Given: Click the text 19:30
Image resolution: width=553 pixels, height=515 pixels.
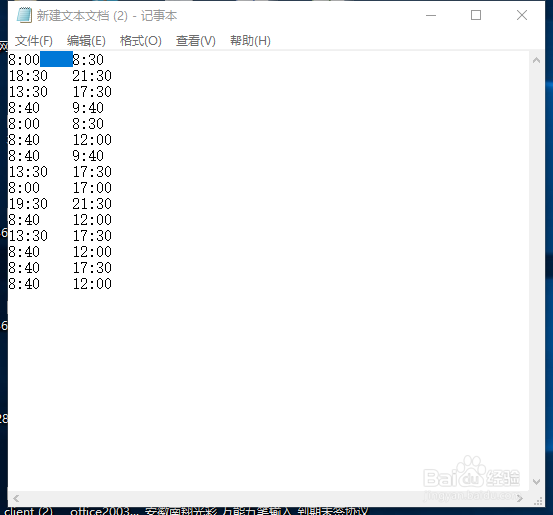Looking at the screenshot, I should 28,204.
